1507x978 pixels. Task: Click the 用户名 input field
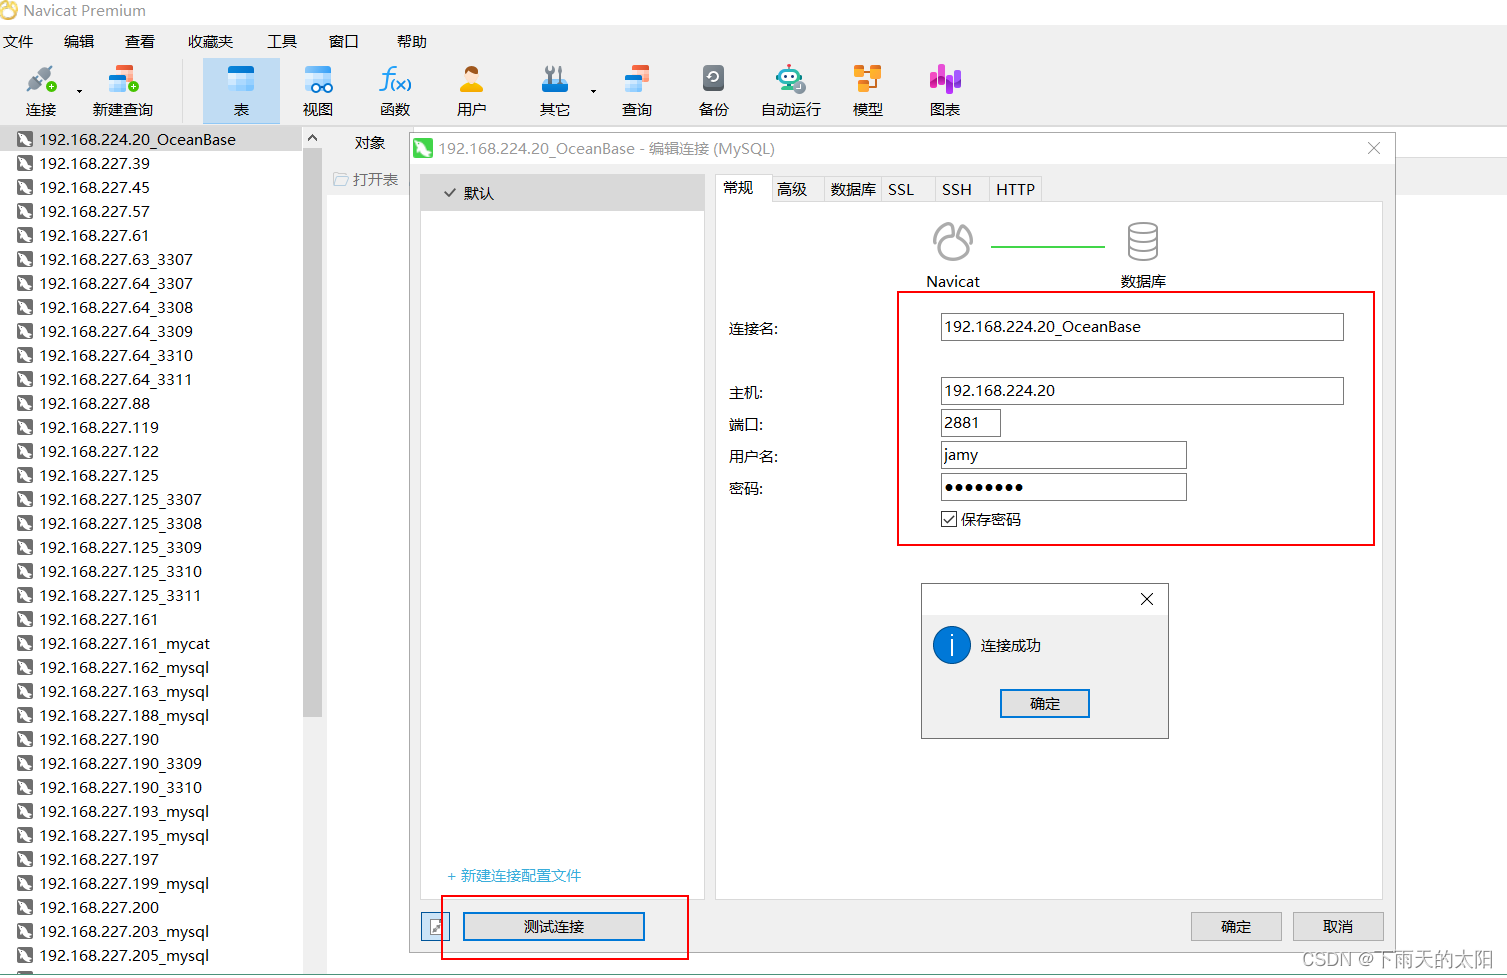point(1063,455)
